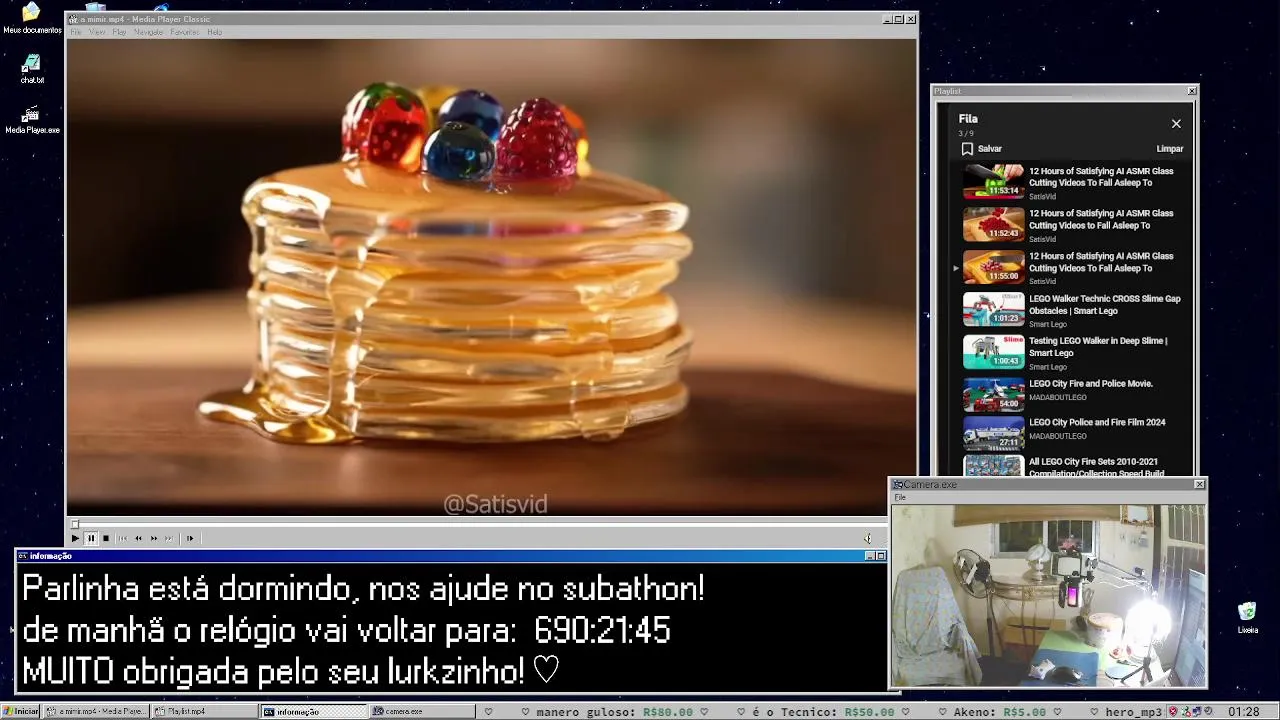Click the Media Player Classic title bar icon

(73, 19)
